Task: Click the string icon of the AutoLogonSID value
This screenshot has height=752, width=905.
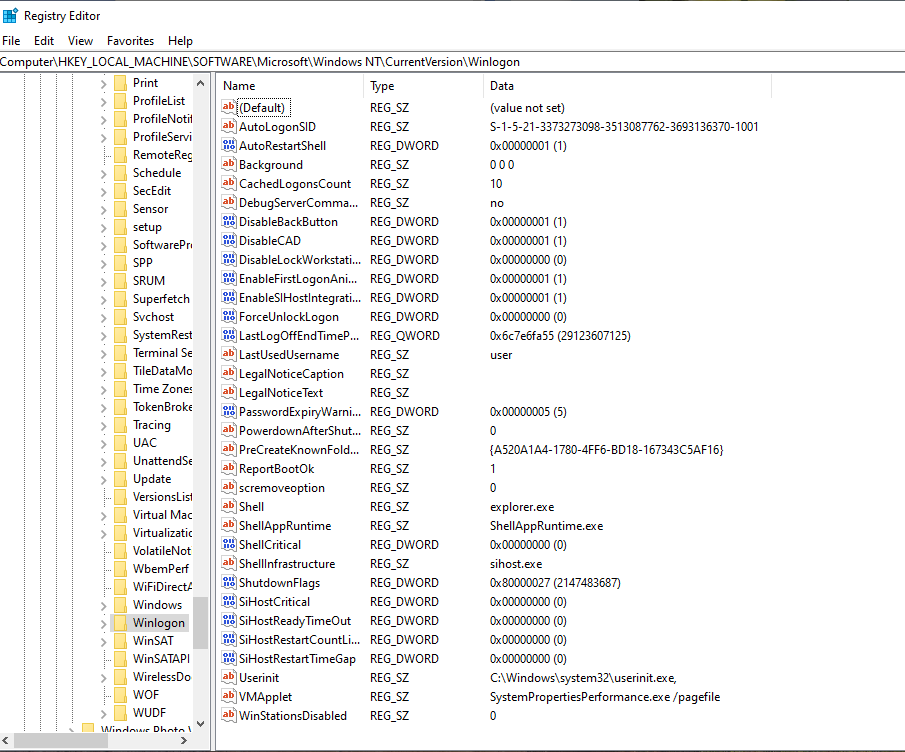Action: click(x=229, y=126)
